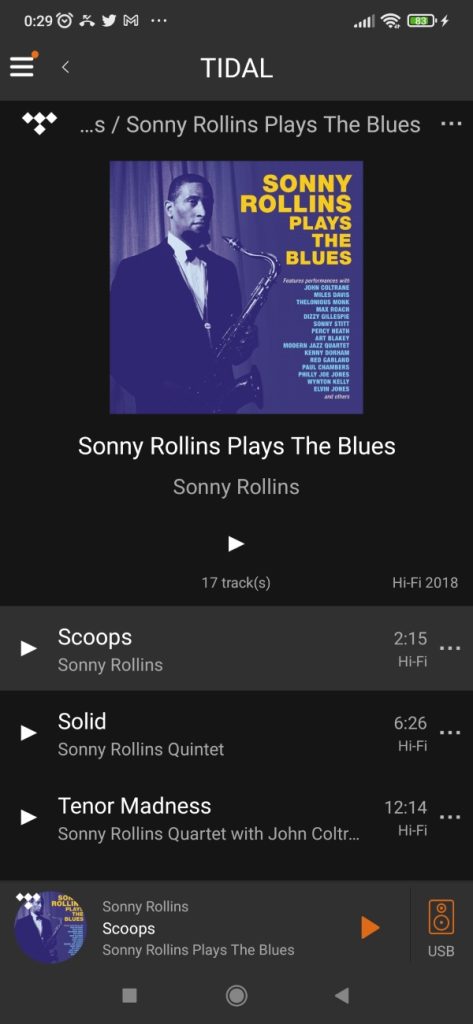Tap the Android back triangle button
The image size is (473, 1024).
click(x=342, y=995)
